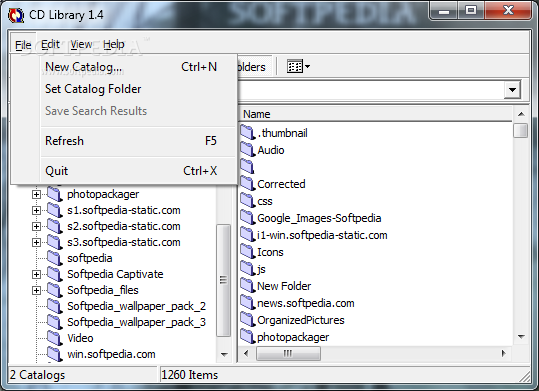This screenshot has width=539, height=391.
Task: Click s2.softpedia-static.com folder icon in tree
Action: [x=54, y=226]
